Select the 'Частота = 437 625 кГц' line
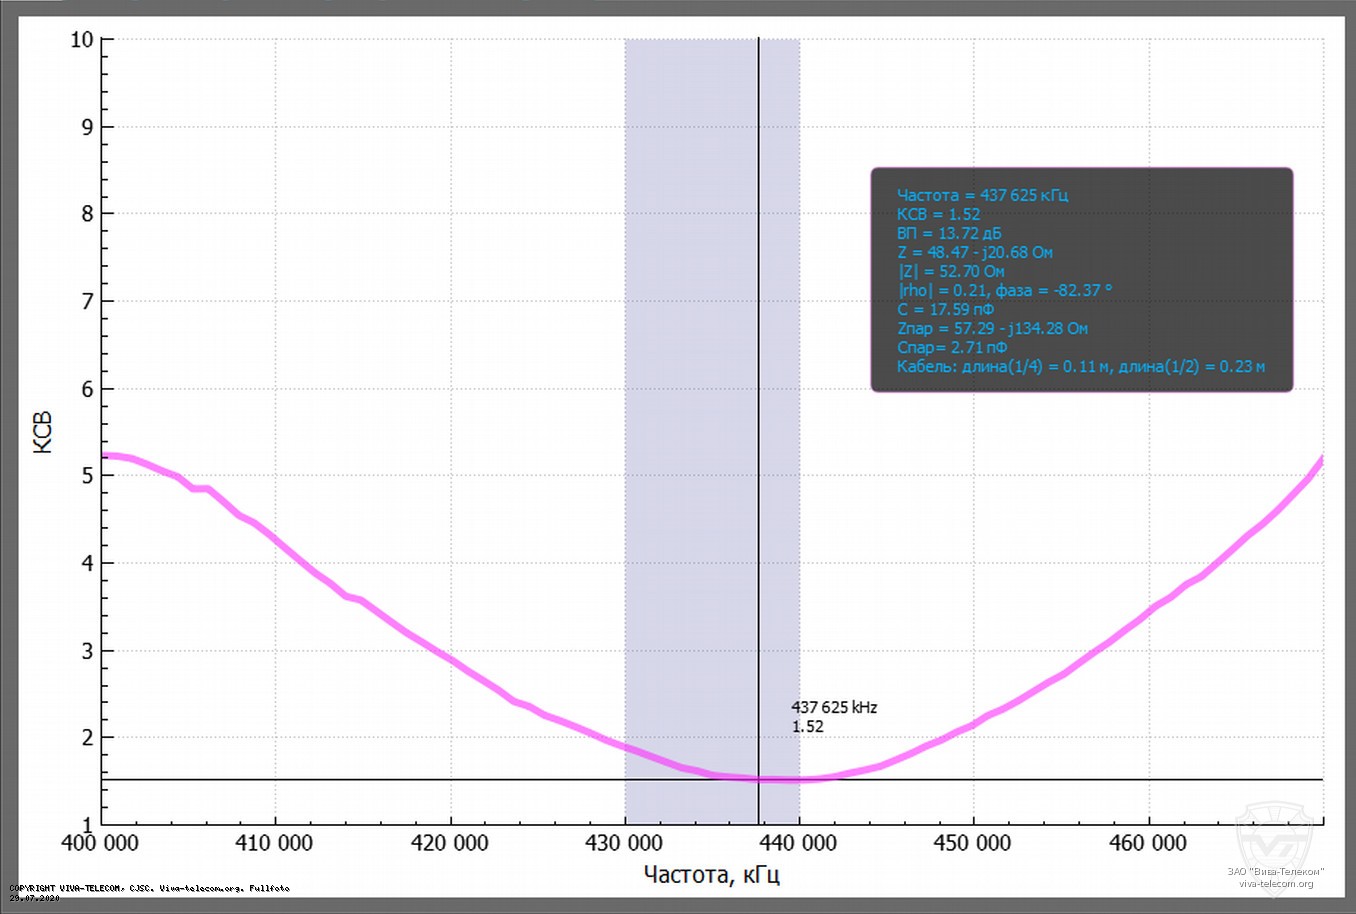The image size is (1356, 914). (x=982, y=195)
